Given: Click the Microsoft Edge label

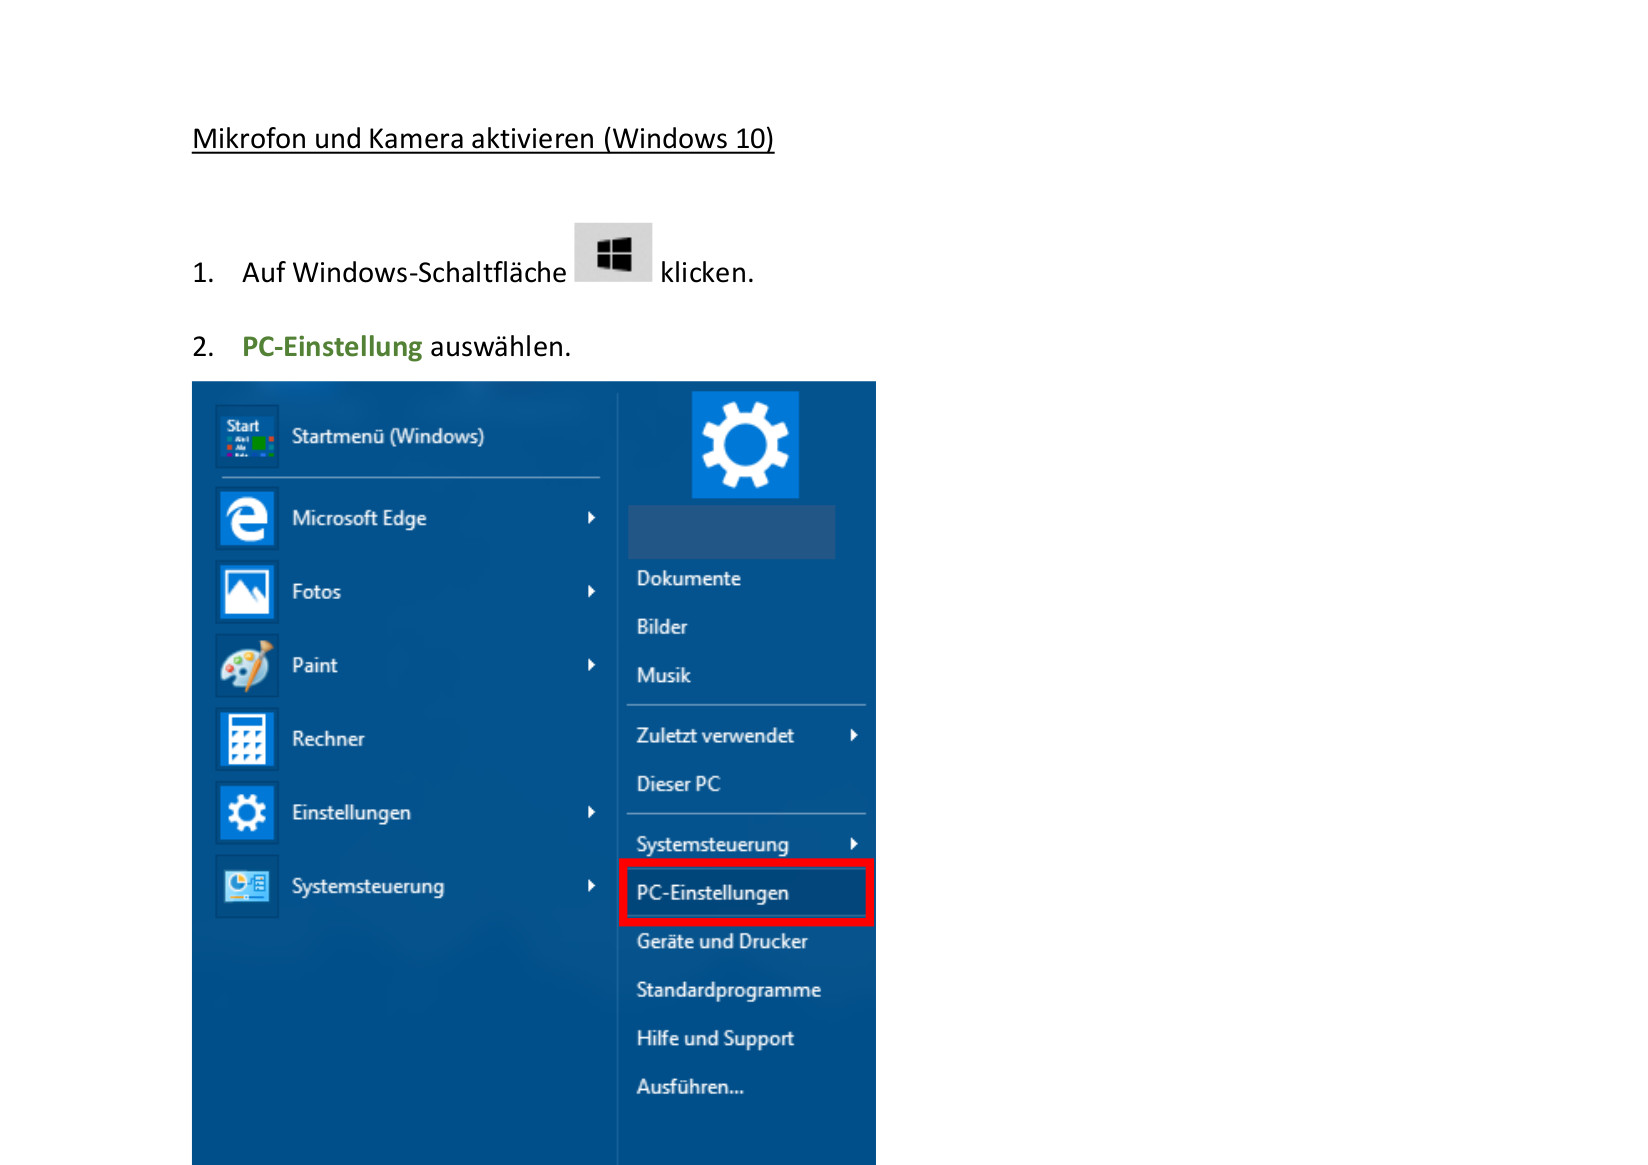Looking at the screenshot, I should pos(359,518).
